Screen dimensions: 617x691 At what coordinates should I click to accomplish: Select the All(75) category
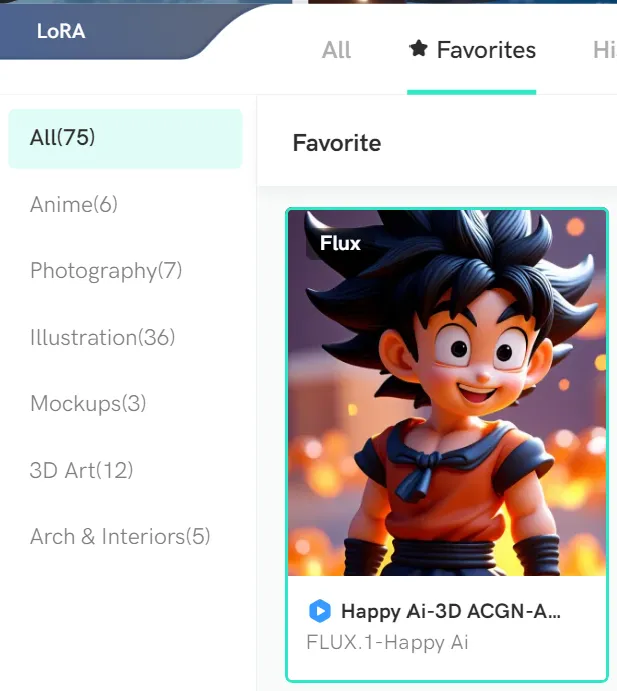pyautogui.click(x=125, y=138)
